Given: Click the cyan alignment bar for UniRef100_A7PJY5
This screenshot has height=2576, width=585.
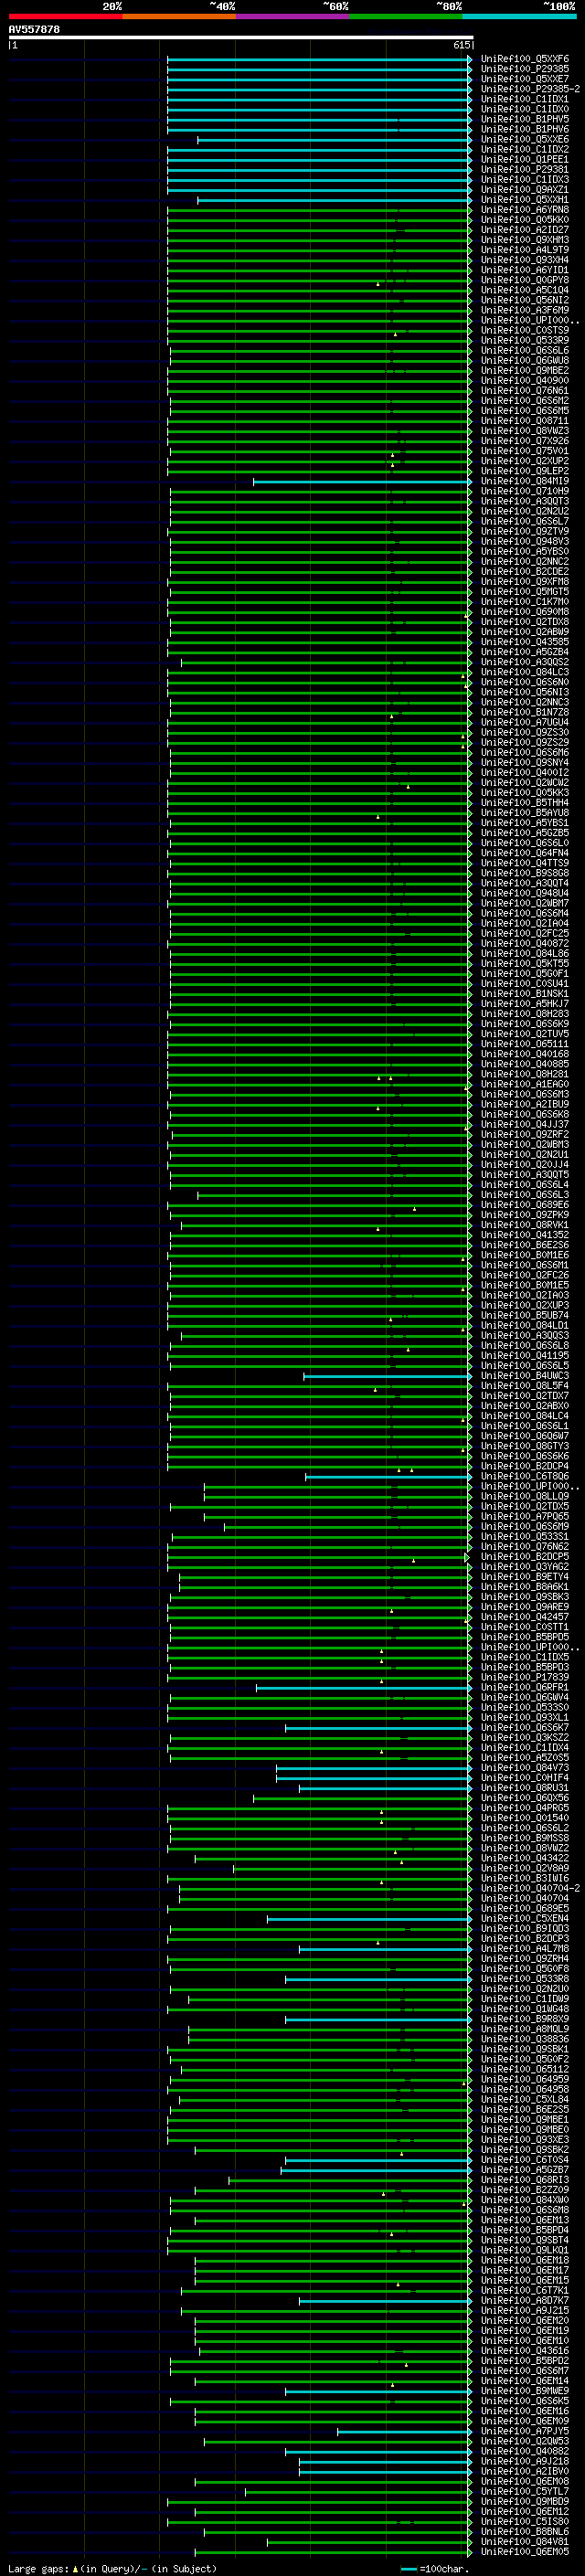Looking at the screenshot, I should click(x=404, y=2431).
